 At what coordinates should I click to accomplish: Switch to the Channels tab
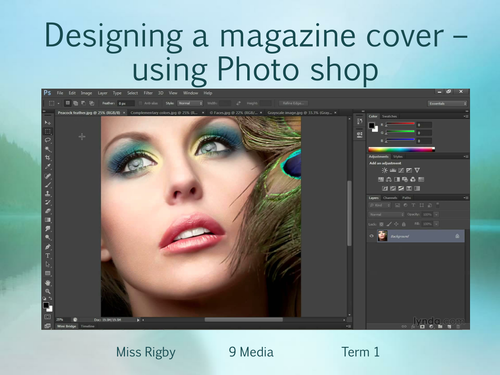390,198
